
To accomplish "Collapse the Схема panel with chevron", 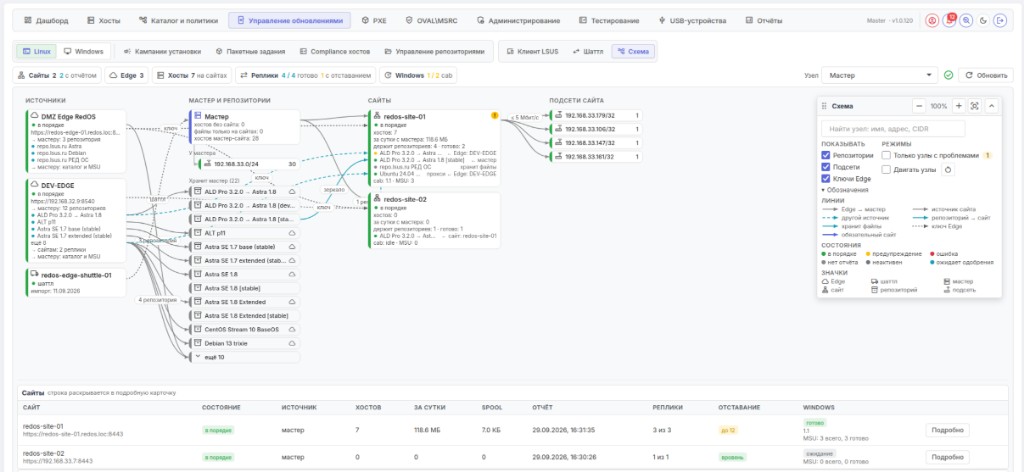I will [x=991, y=106].
